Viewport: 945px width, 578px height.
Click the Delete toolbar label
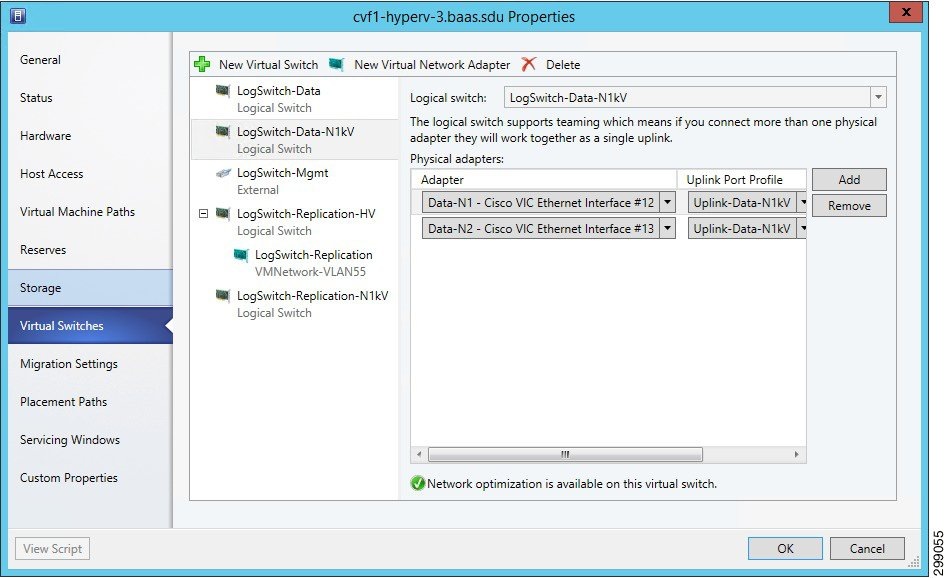tap(563, 64)
